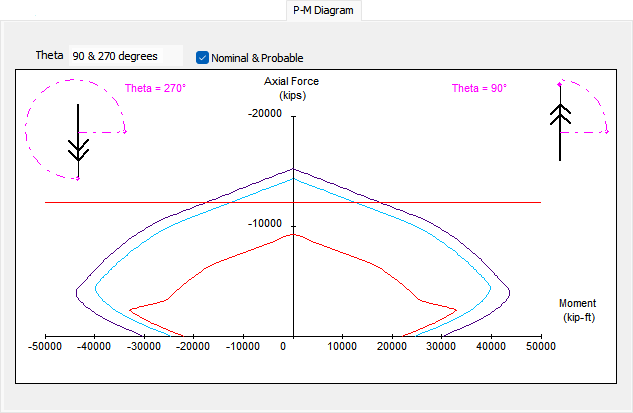Open the Theta angle dropdown

point(125,56)
